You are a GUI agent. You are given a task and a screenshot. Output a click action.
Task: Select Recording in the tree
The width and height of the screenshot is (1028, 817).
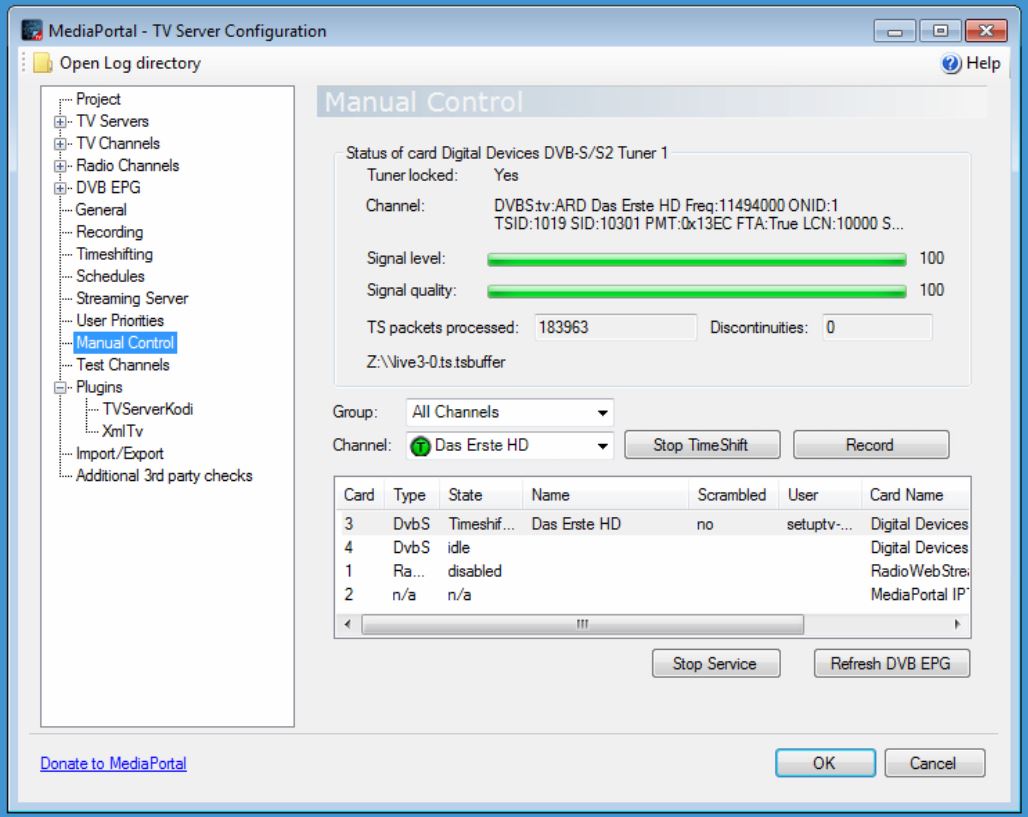[x=109, y=232]
